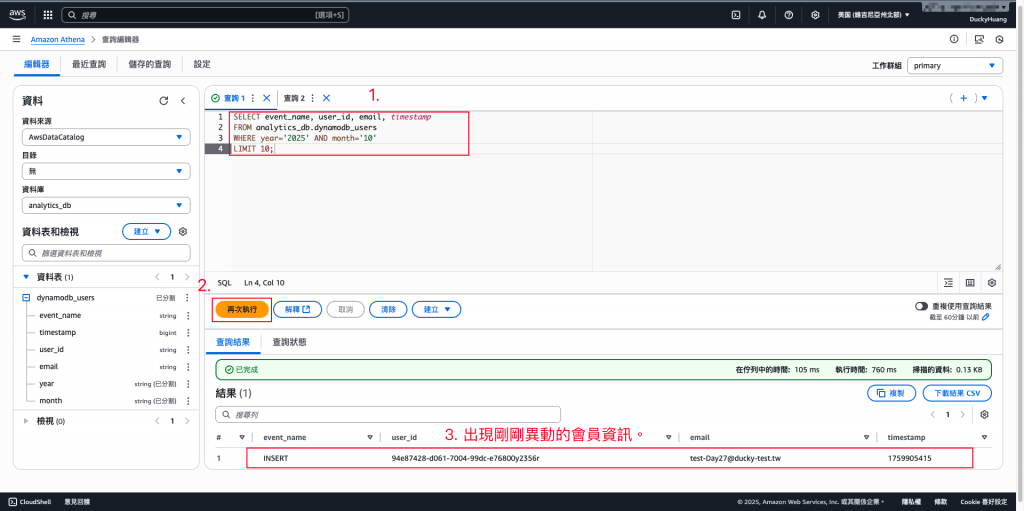Open CloudShell icon in top bar

[736, 15]
